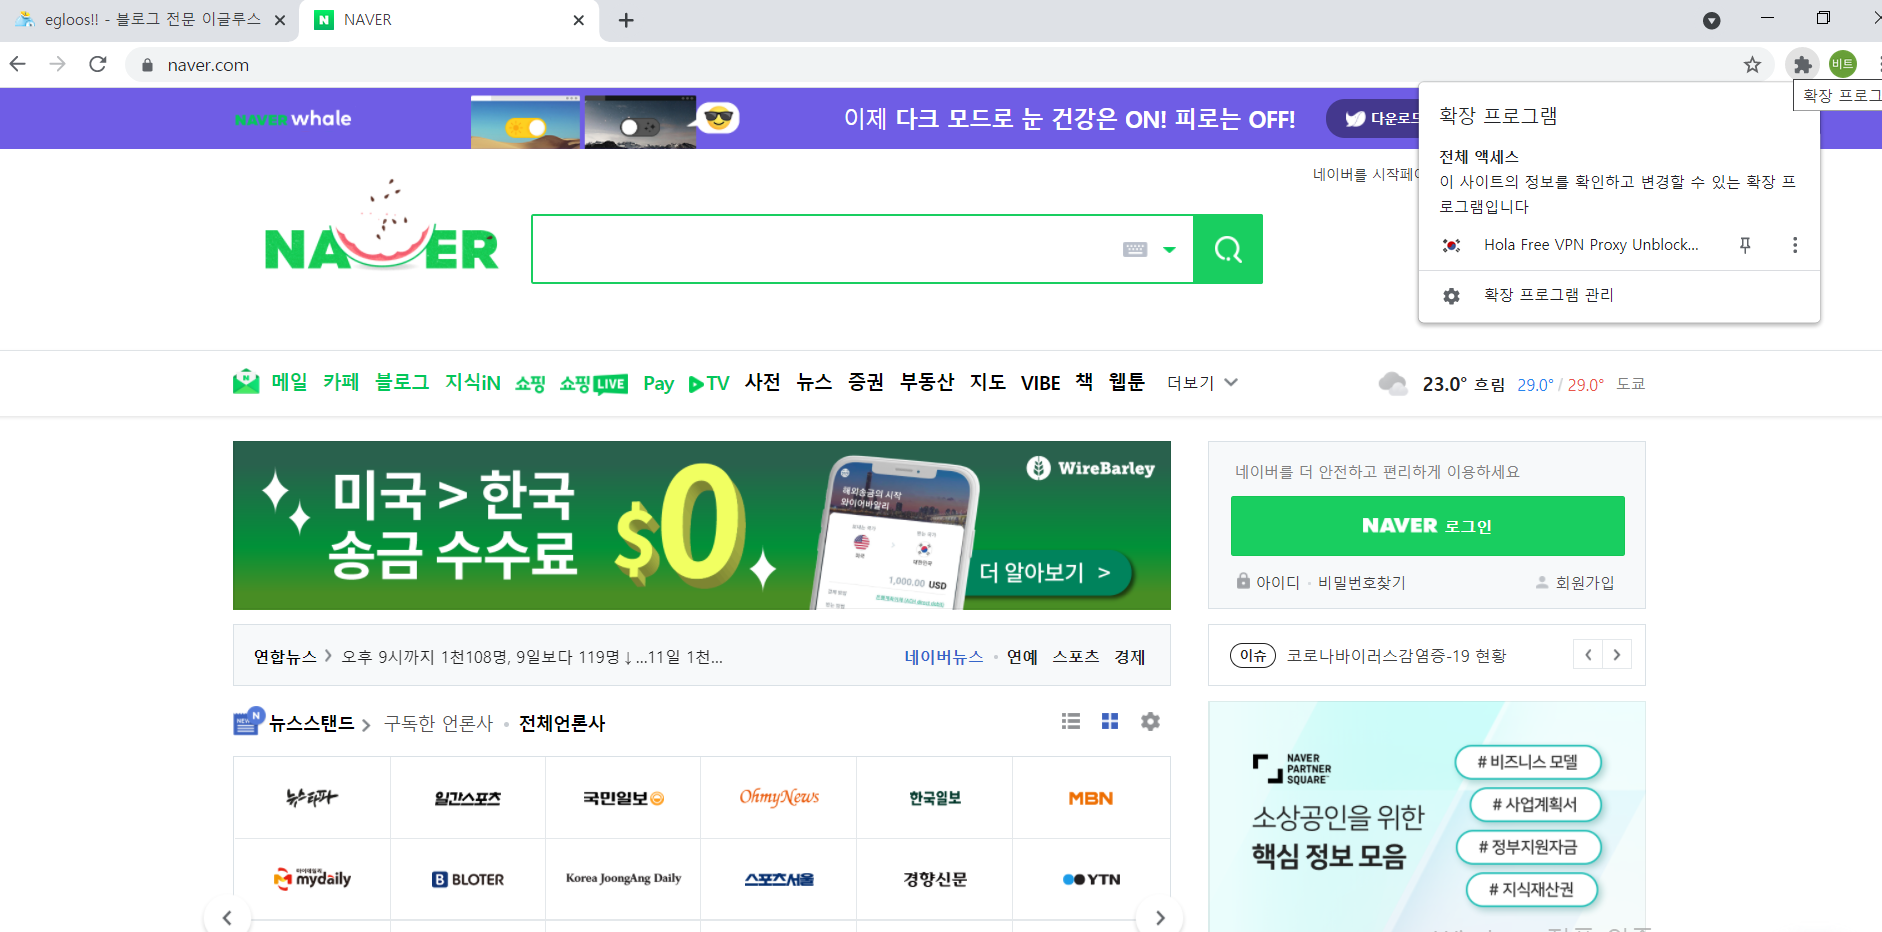Click the WireBarley 더 알아보기 banner button
This screenshot has width=1882, height=932.
tap(1049, 572)
